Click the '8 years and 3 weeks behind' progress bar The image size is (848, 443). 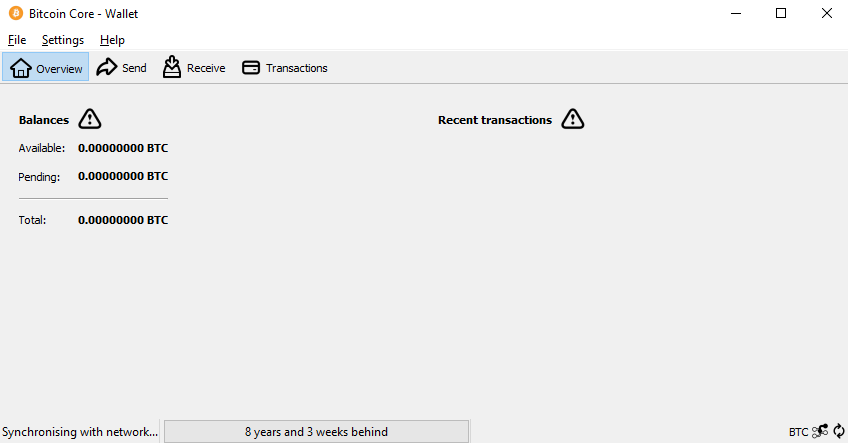[316, 432]
